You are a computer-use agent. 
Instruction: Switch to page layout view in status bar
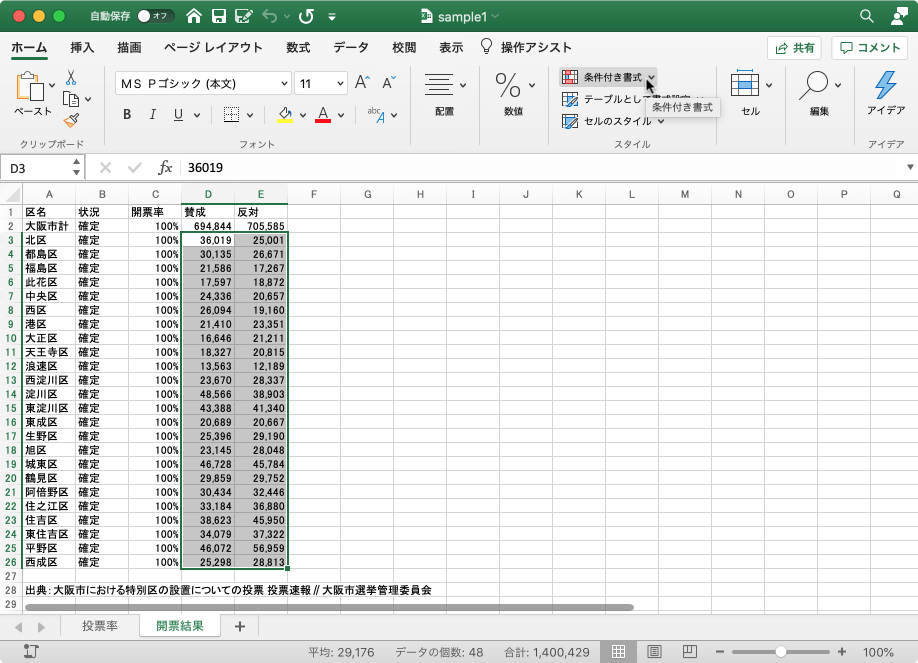coord(654,650)
